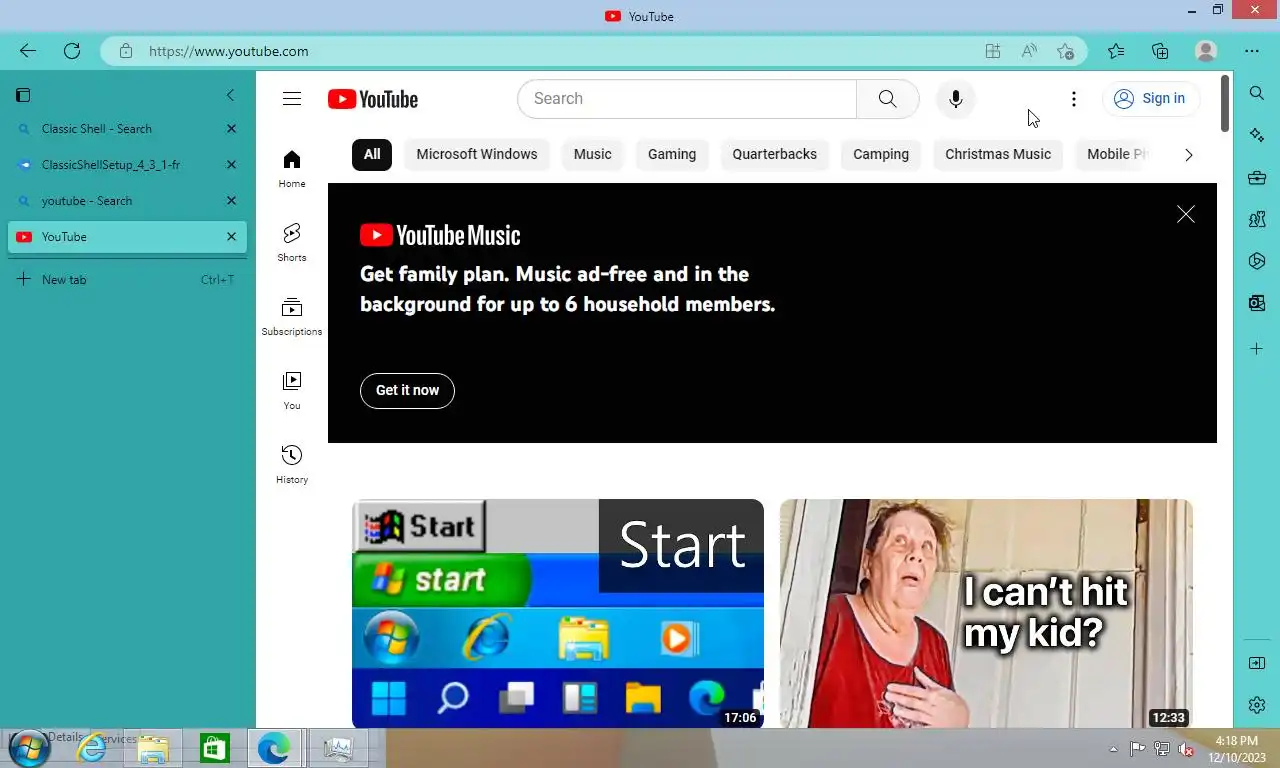View site information via the address bar lock icon
Screen dimensions: 1280x768
tap(126, 51)
